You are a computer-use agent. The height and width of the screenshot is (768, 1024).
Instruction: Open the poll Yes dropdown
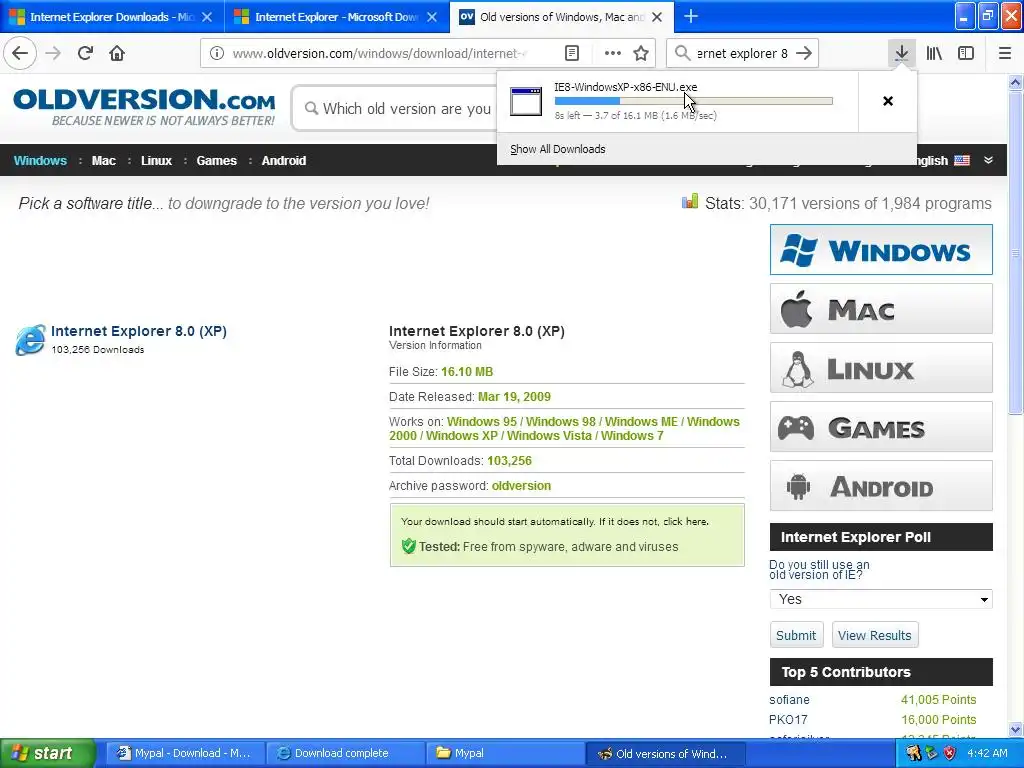pyautogui.click(x=881, y=599)
